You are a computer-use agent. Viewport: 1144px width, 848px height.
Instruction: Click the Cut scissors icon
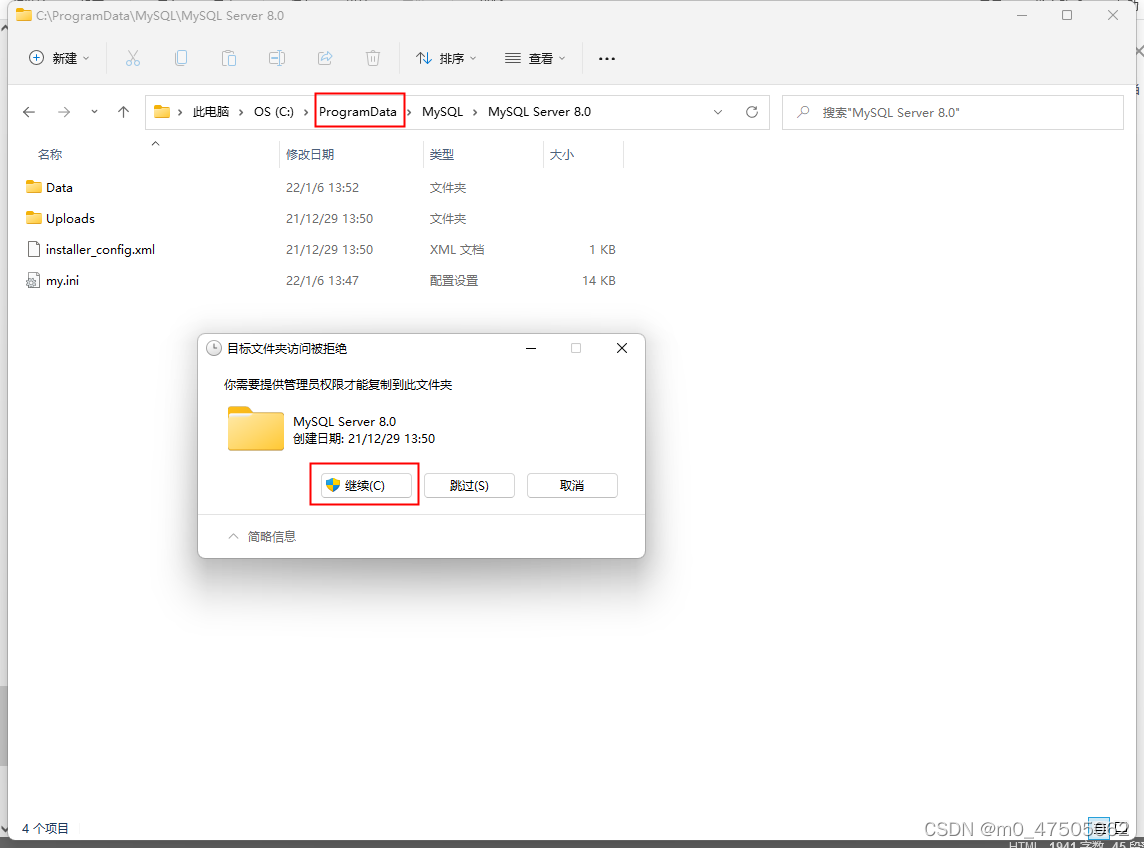tap(133, 58)
